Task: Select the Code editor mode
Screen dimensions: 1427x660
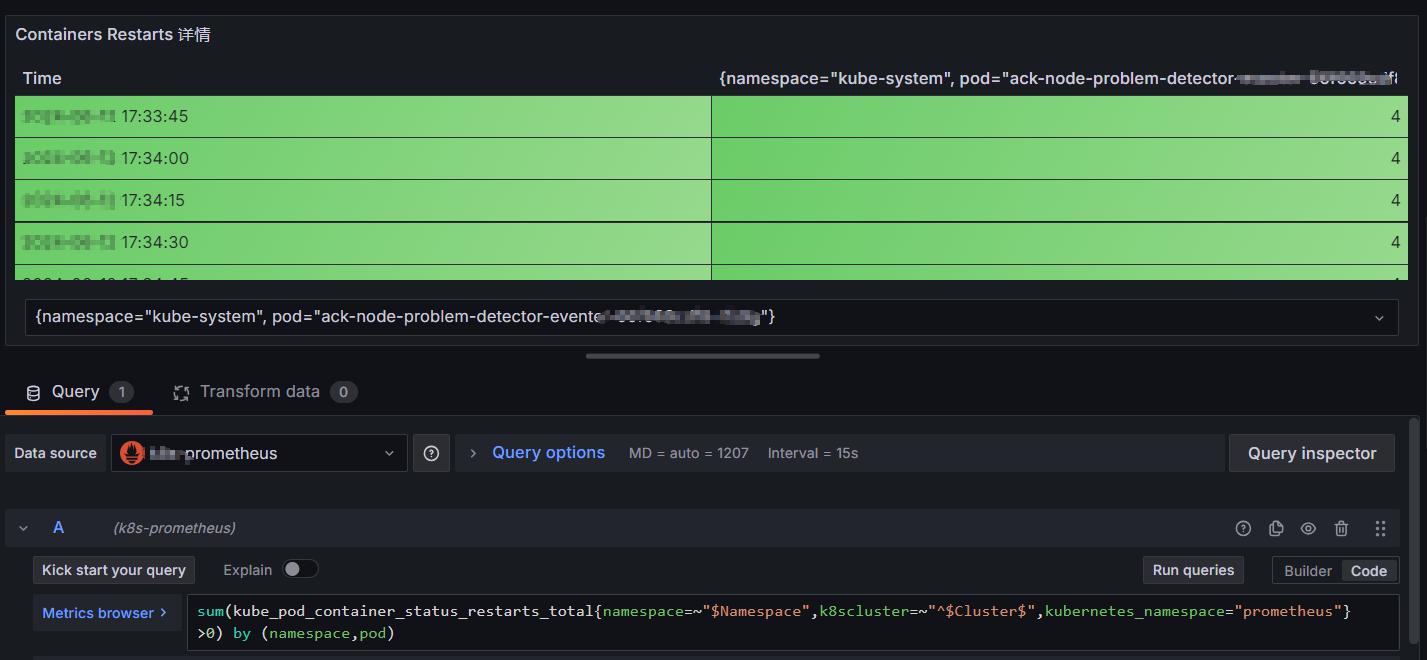Action: tap(1368, 570)
